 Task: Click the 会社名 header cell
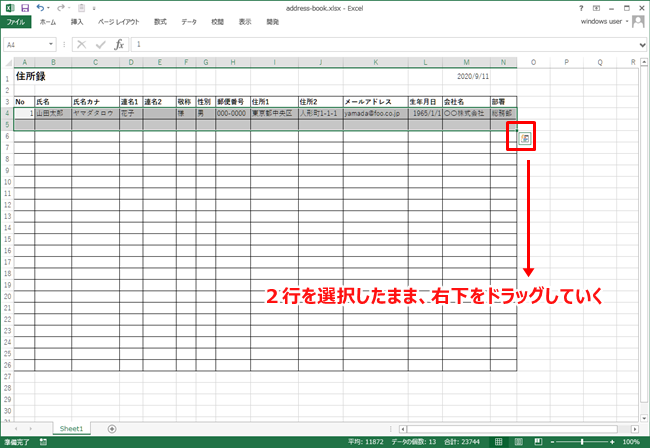(466, 102)
